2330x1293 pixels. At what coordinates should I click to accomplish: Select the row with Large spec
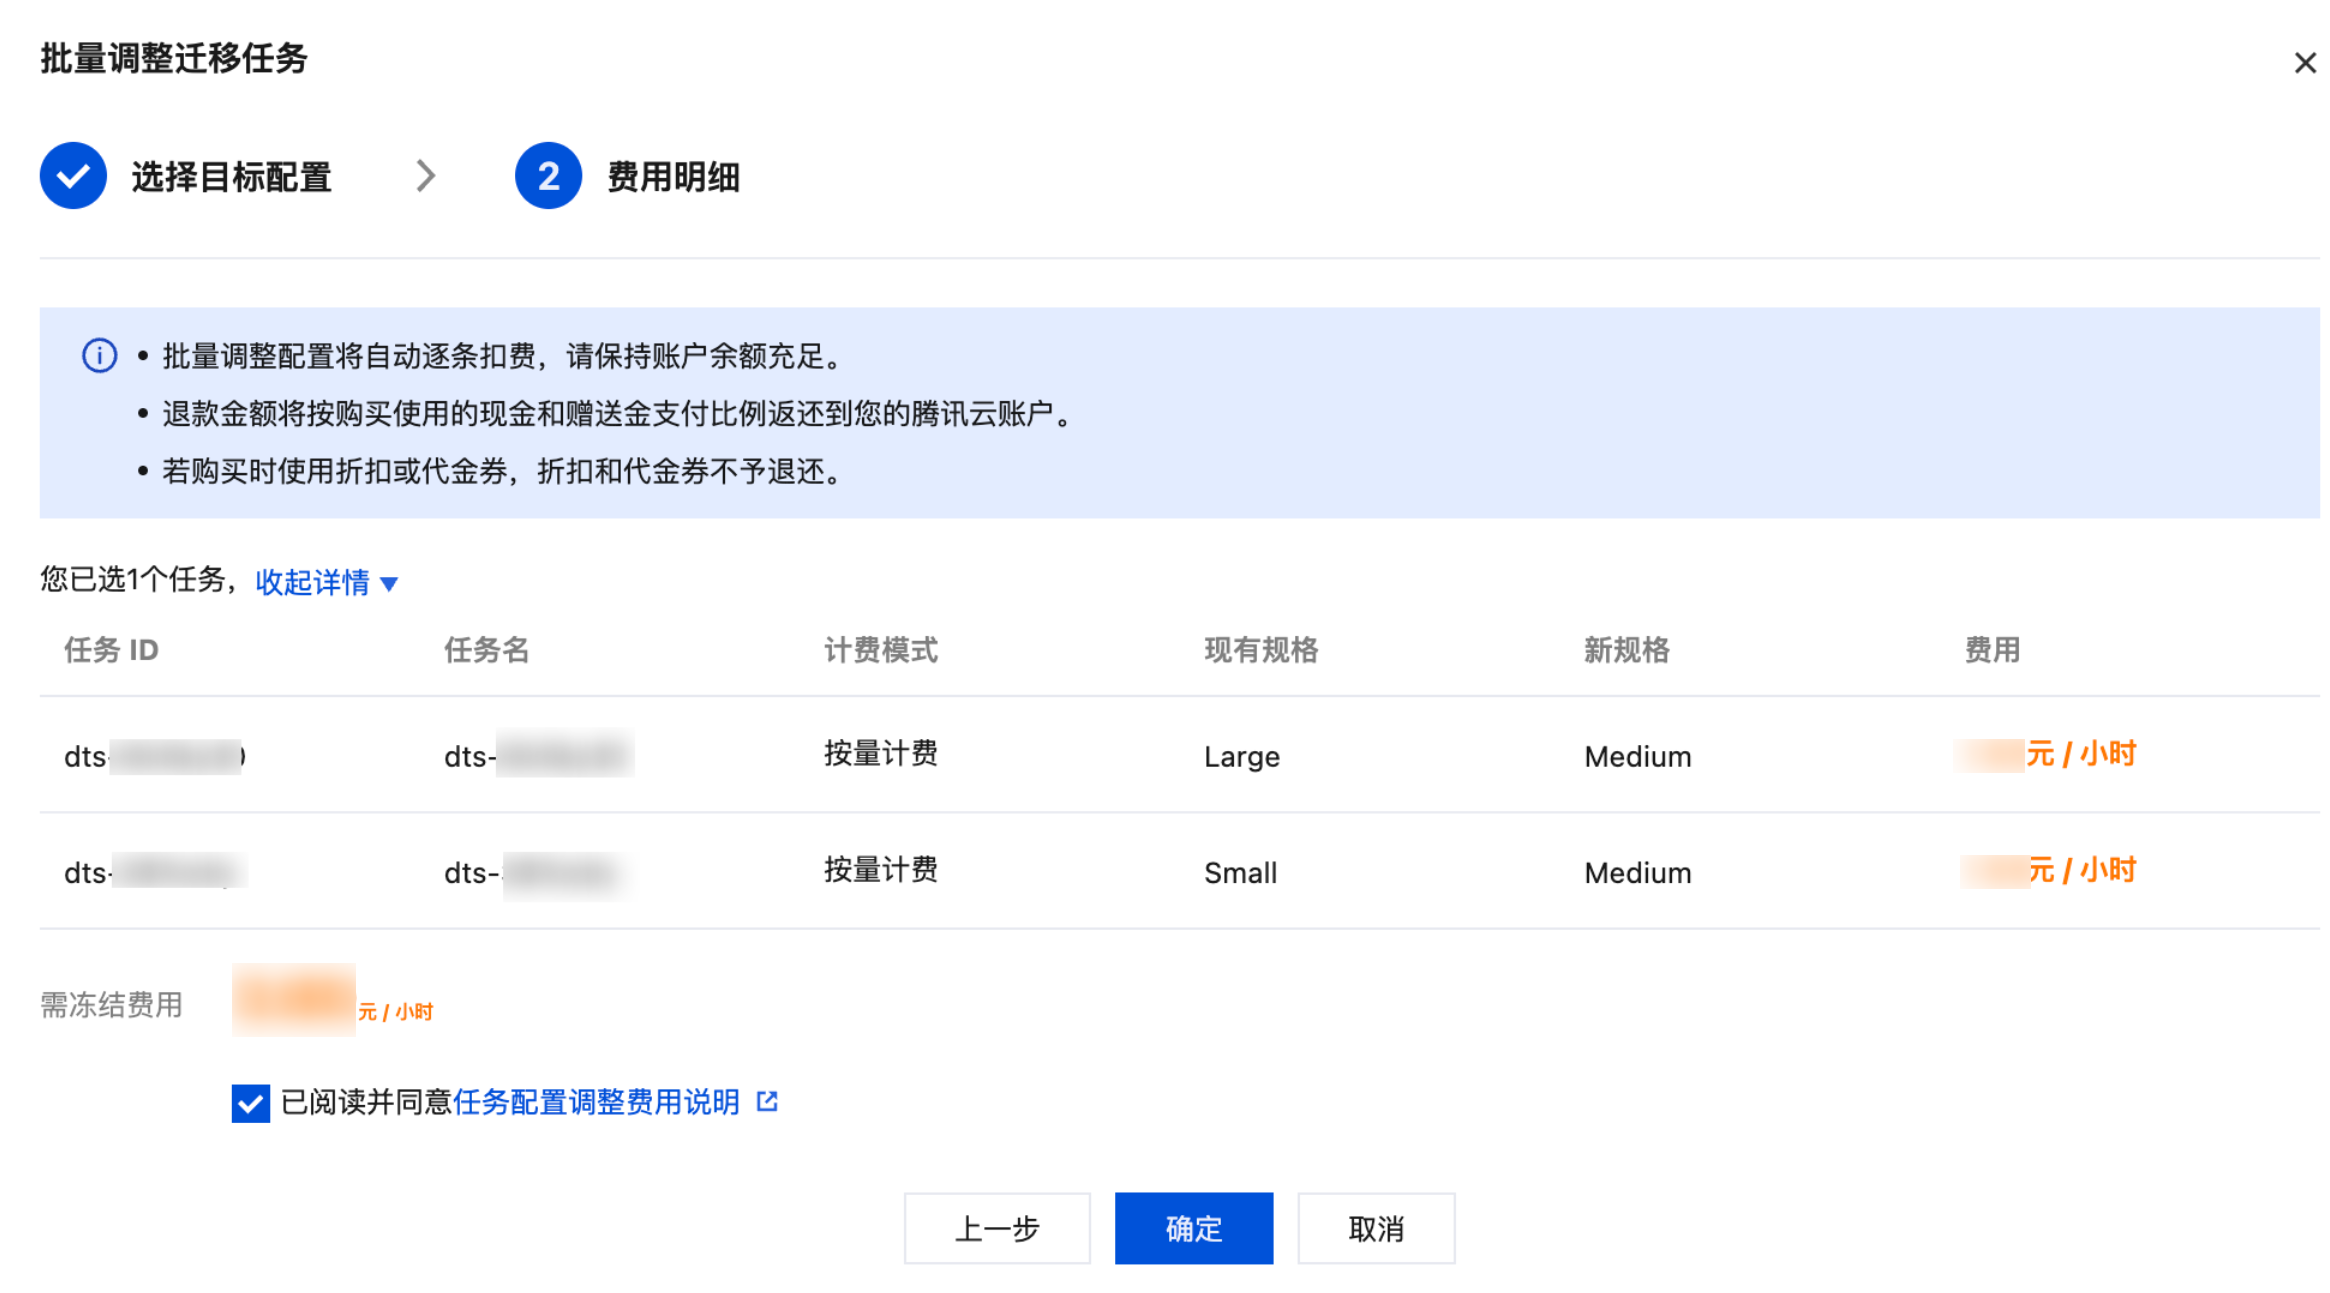[1241, 756]
